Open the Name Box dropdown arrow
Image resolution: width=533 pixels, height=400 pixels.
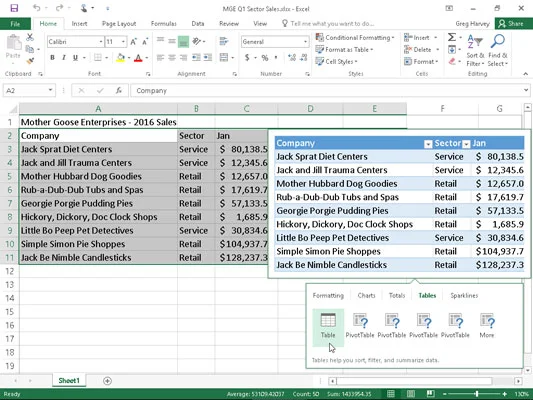50,90
